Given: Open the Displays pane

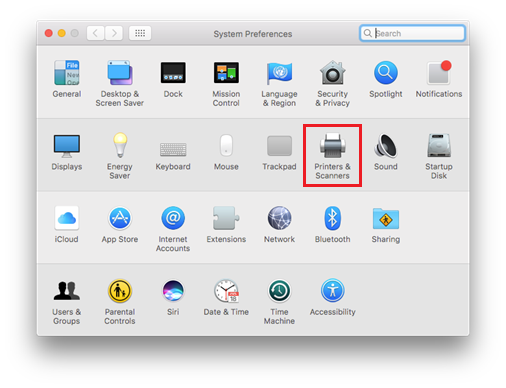Looking at the screenshot, I should click(67, 152).
